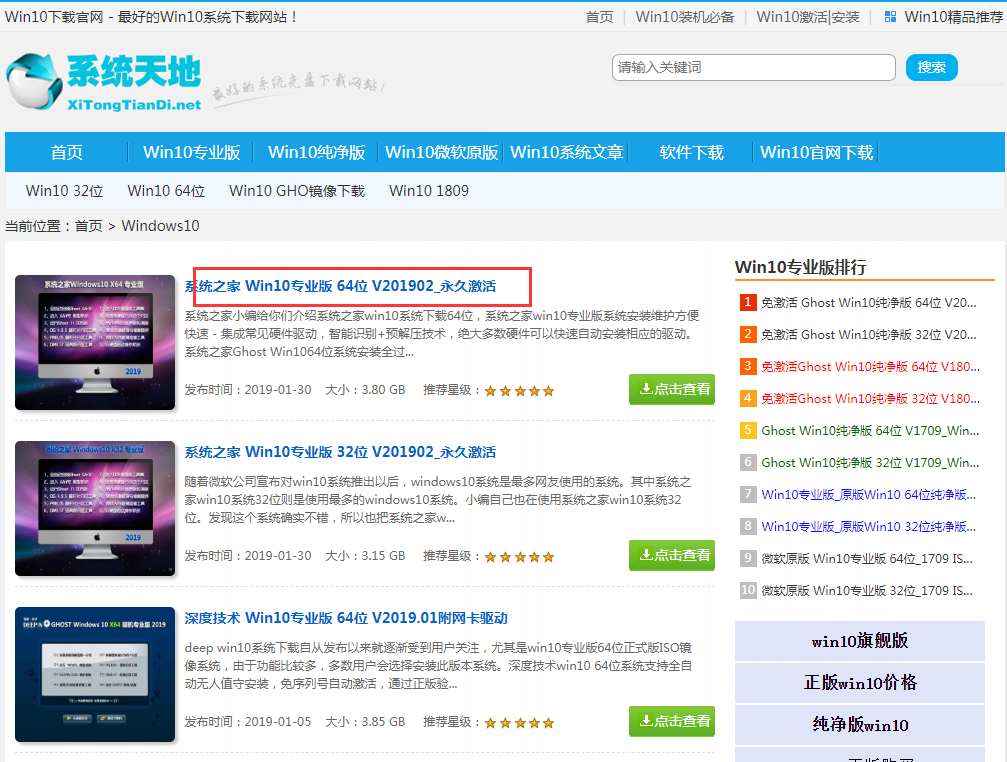Viewport: 1007px width, 762px height.
Task: Open 免激活Ghost Win10纯净版 32位 V180... link
Action: click(x=870, y=399)
